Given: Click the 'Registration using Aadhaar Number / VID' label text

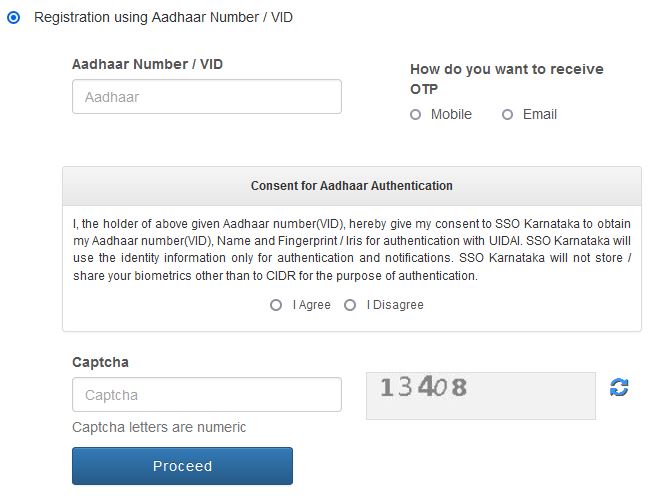Looking at the screenshot, I should pyautogui.click(x=163, y=17).
